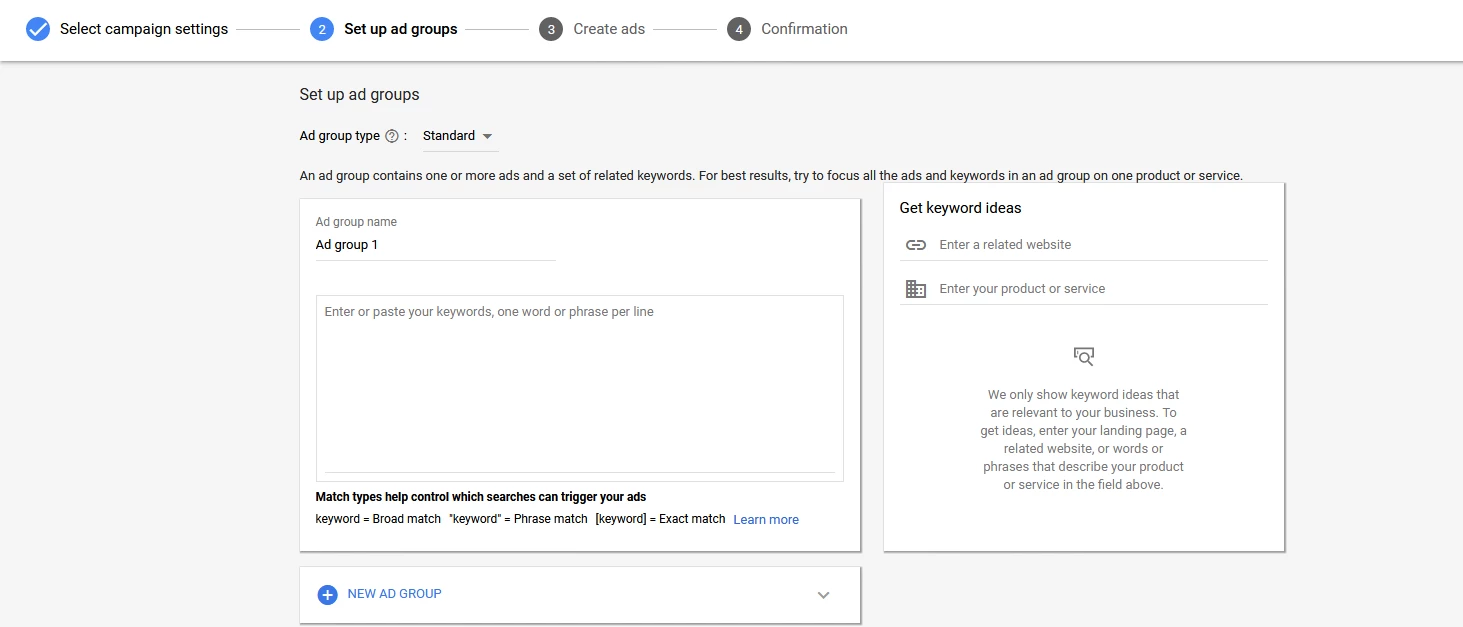This screenshot has width=1463, height=627.
Task: Click the completed checkmark step icon
Action: [x=38, y=29]
